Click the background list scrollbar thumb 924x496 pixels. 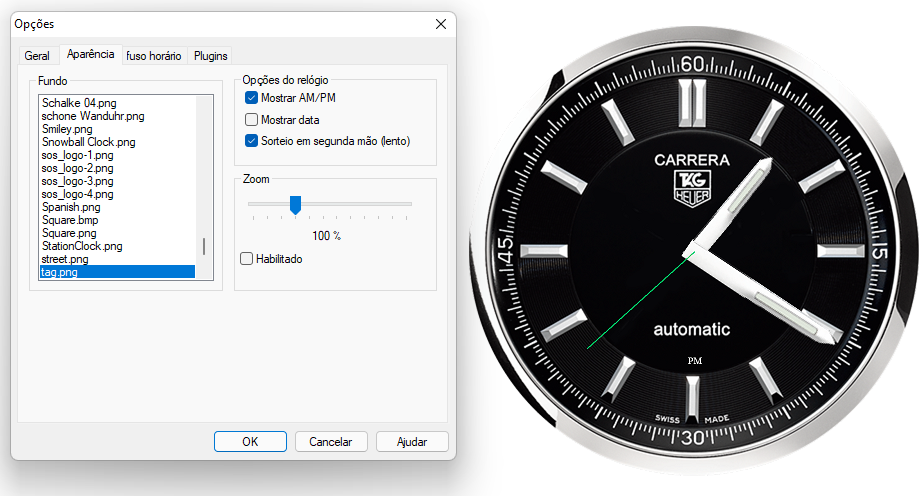point(205,246)
